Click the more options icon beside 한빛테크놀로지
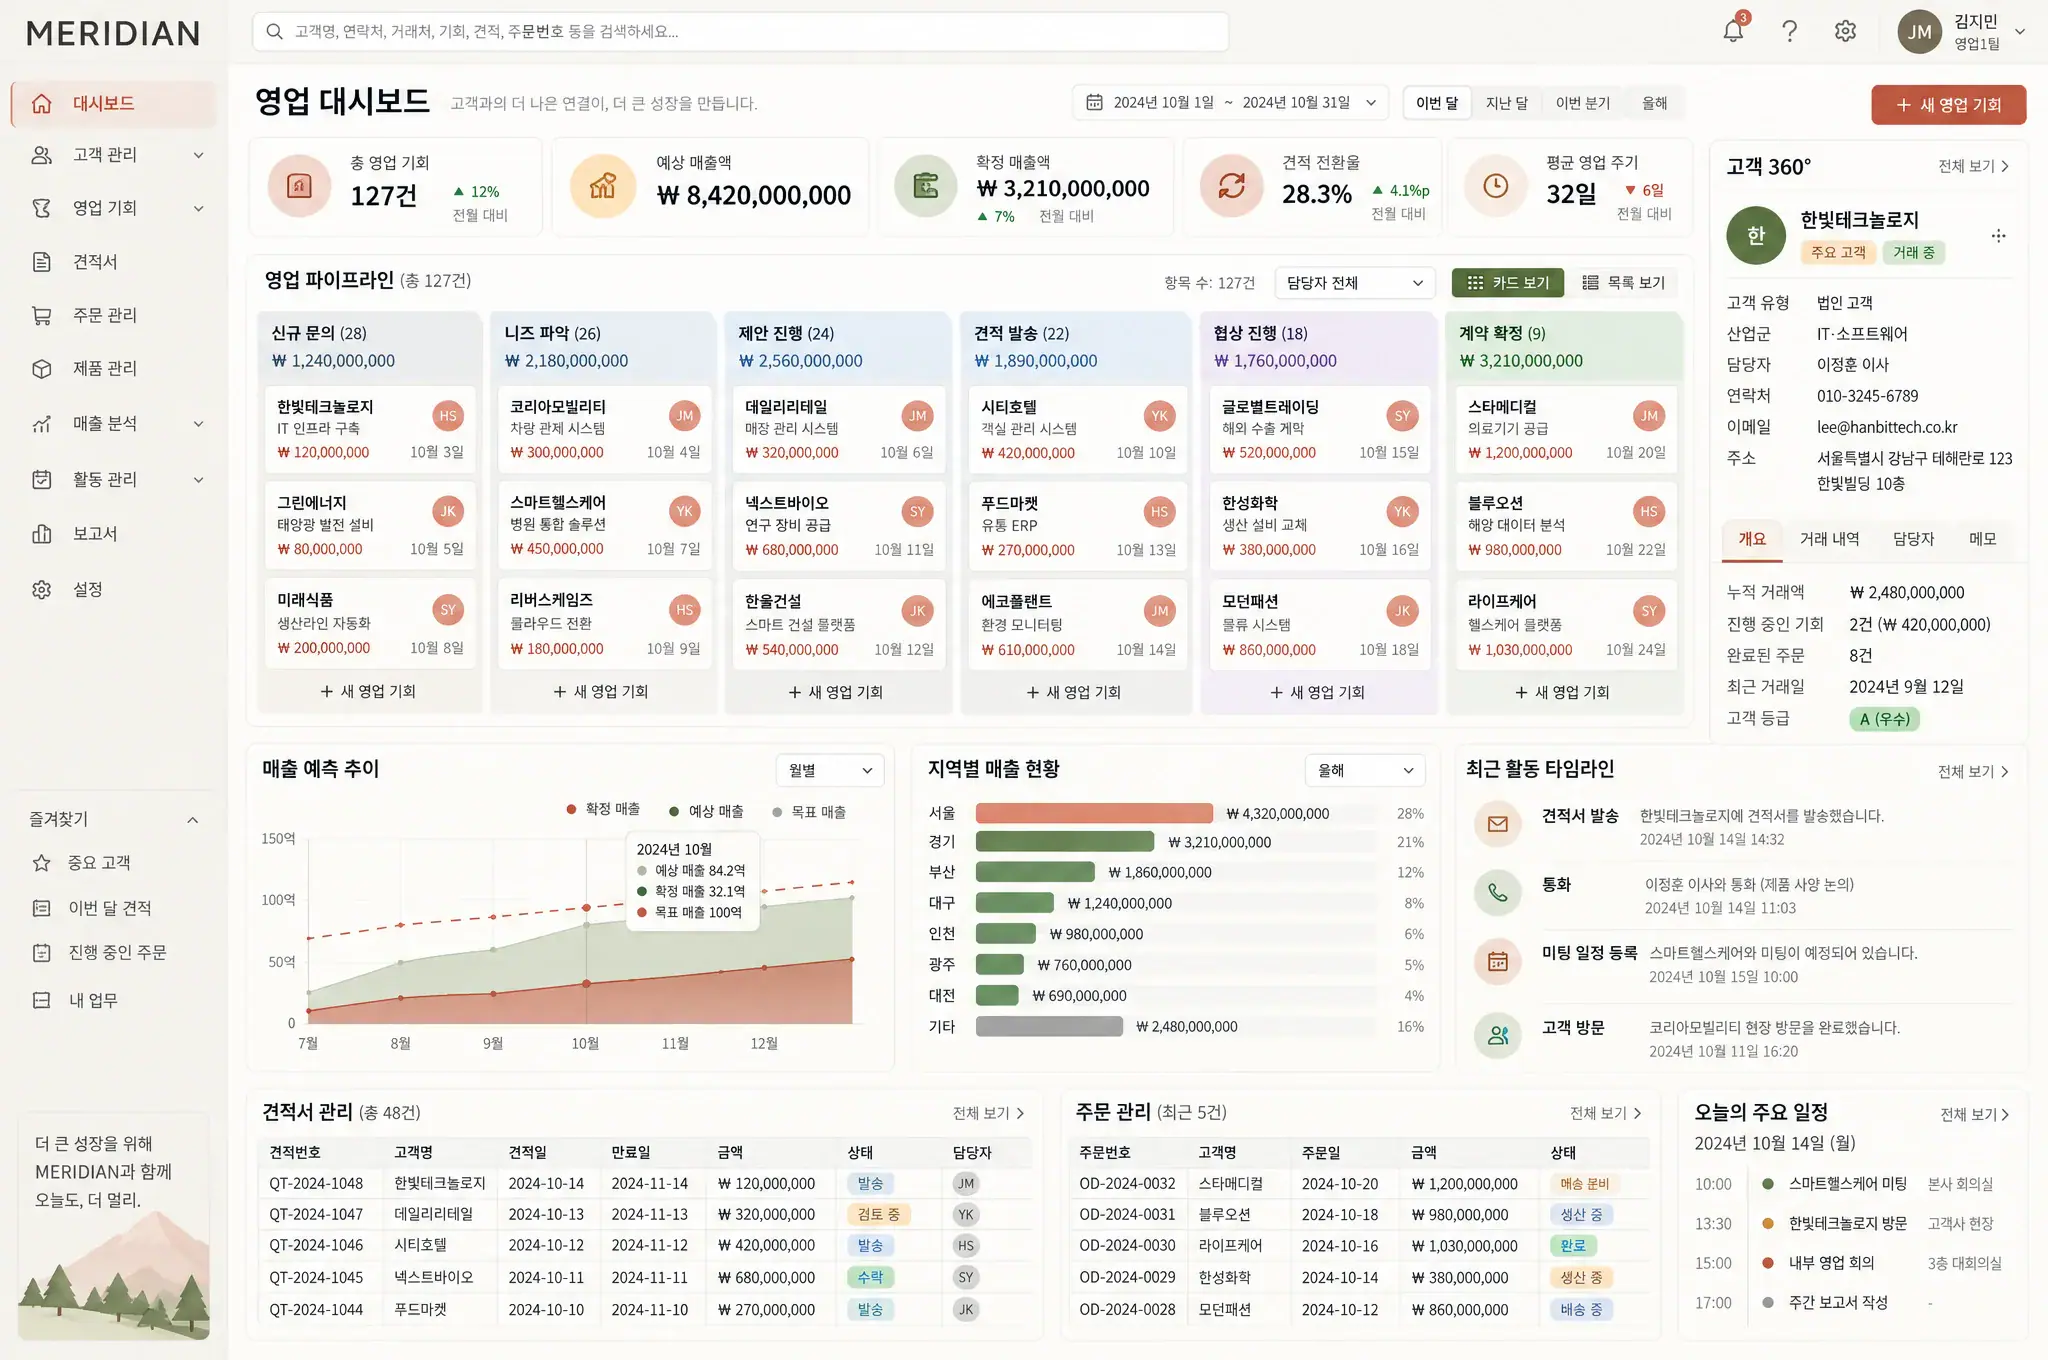The width and height of the screenshot is (2048, 1360). [x=1998, y=236]
